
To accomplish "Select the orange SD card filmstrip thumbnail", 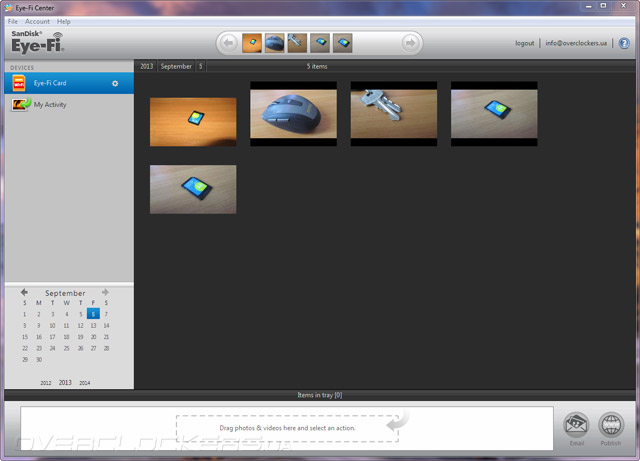I will tap(252, 43).
